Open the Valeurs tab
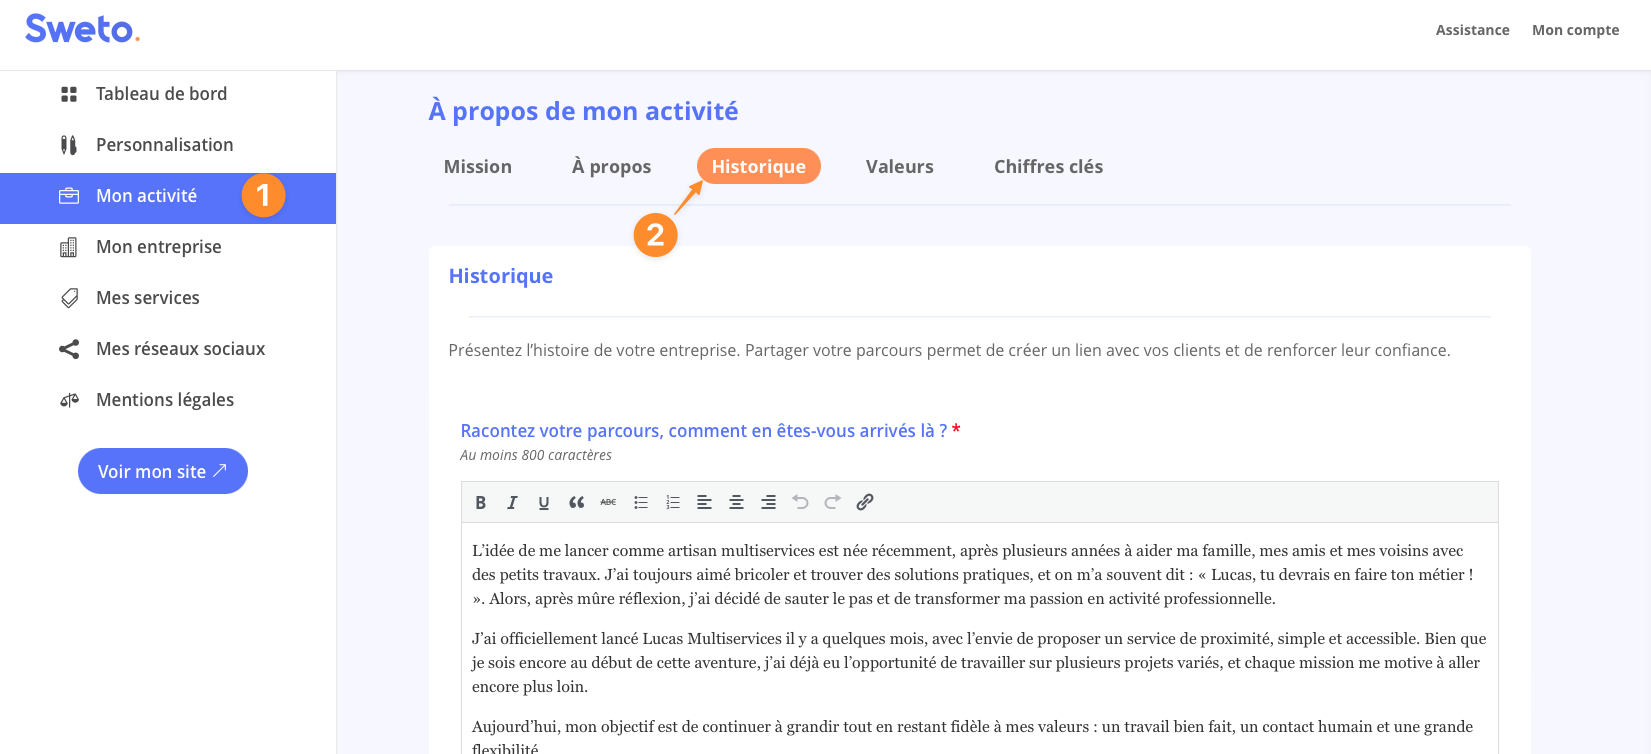 coord(899,167)
